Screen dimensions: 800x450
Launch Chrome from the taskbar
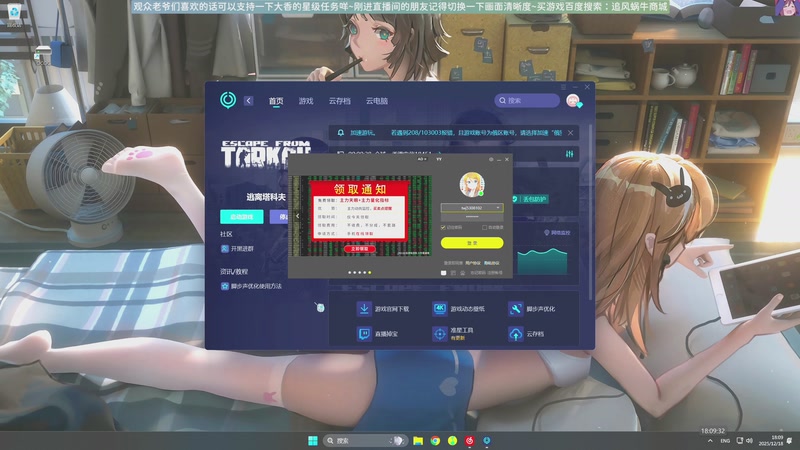pyautogui.click(x=435, y=440)
